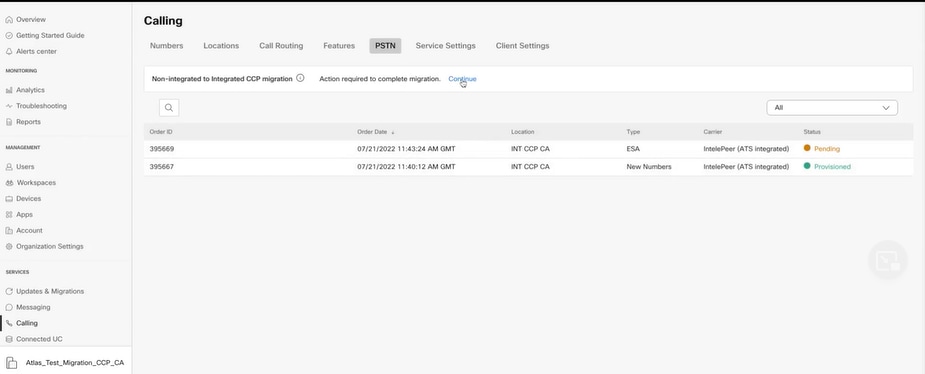Click date 07/21/2022 11:43:24 AM GMT
This screenshot has width=925, height=374.
[x=406, y=149]
